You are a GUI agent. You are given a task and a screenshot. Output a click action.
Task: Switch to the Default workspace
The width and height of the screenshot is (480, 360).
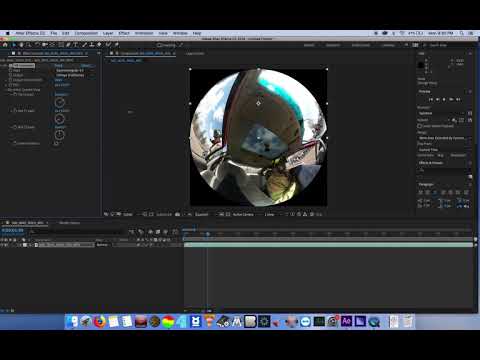click(309, 45)
